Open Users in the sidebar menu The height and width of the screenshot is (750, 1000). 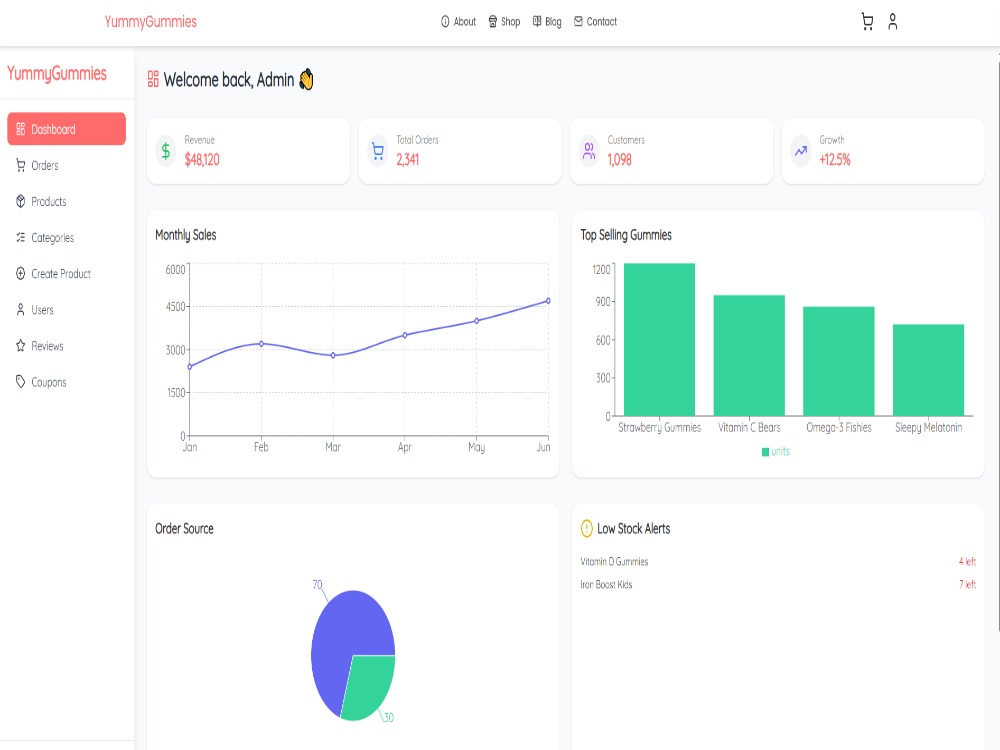[x=66, y=310]
